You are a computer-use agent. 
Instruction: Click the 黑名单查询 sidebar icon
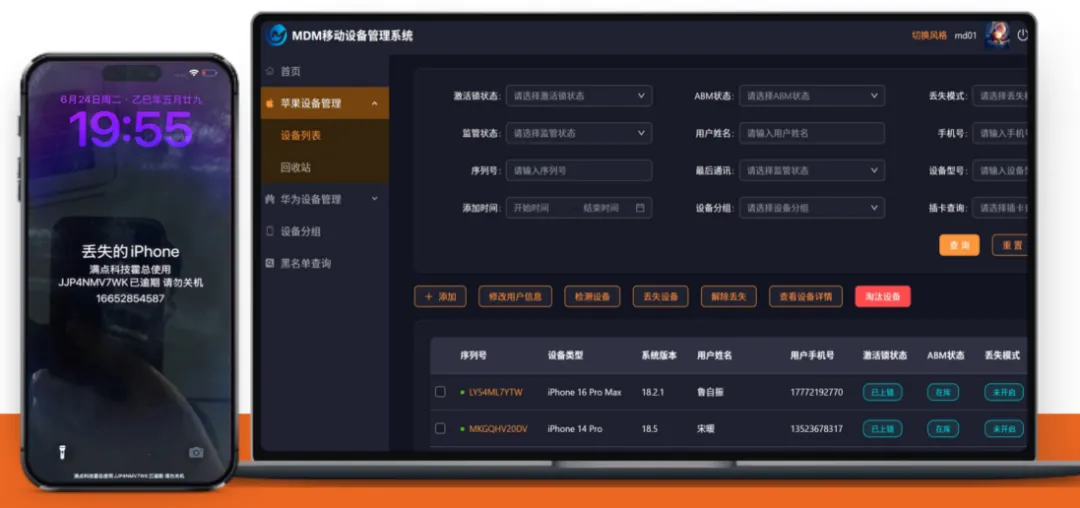[x=269, y=263]
